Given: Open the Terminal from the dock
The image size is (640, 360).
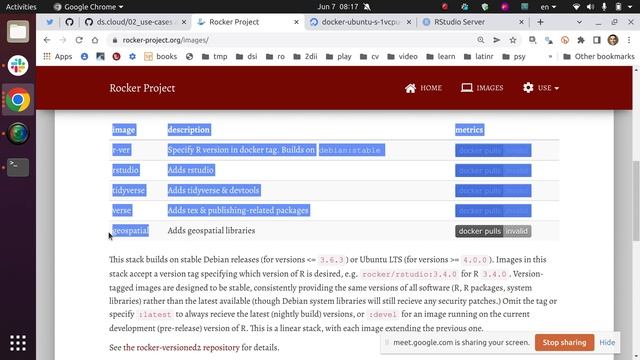Looking at the screenshot, I should tap(18, 167).
